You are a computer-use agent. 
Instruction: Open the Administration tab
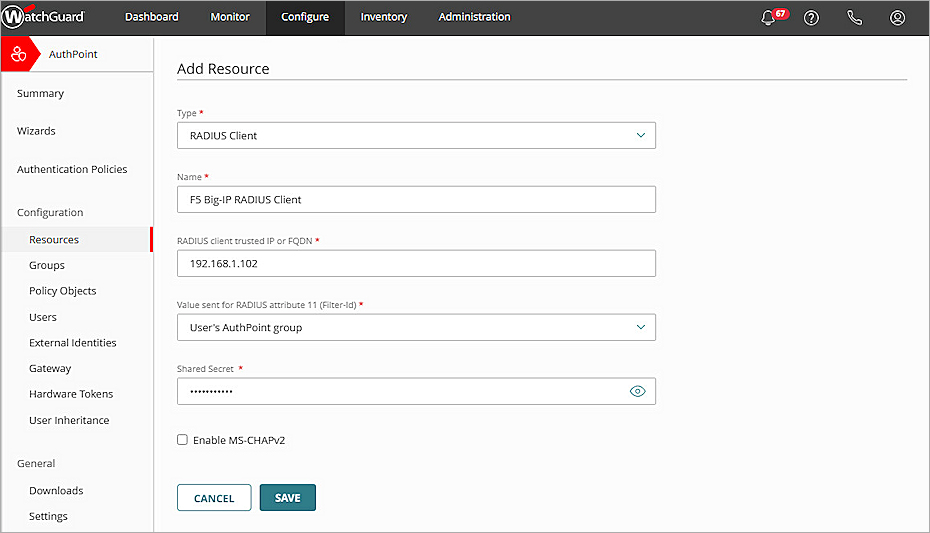click(474, 17)
